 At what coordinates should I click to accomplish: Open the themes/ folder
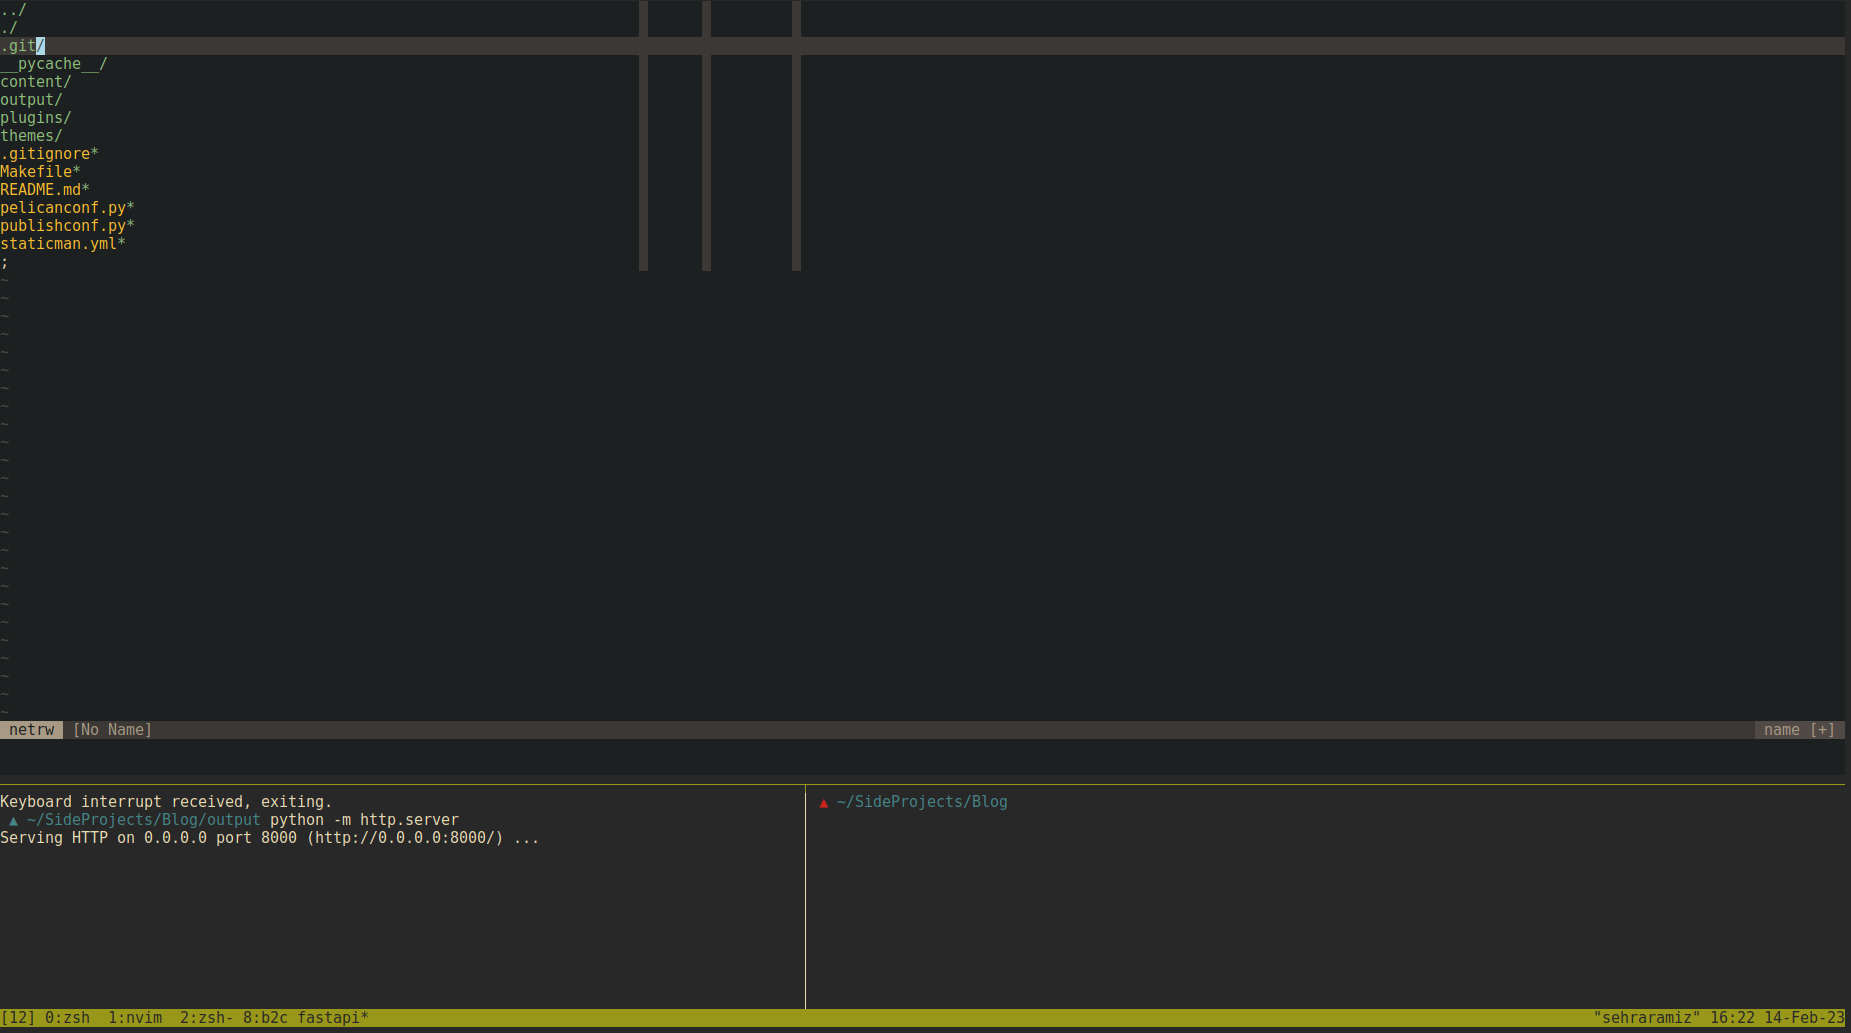tap(31, 136)
